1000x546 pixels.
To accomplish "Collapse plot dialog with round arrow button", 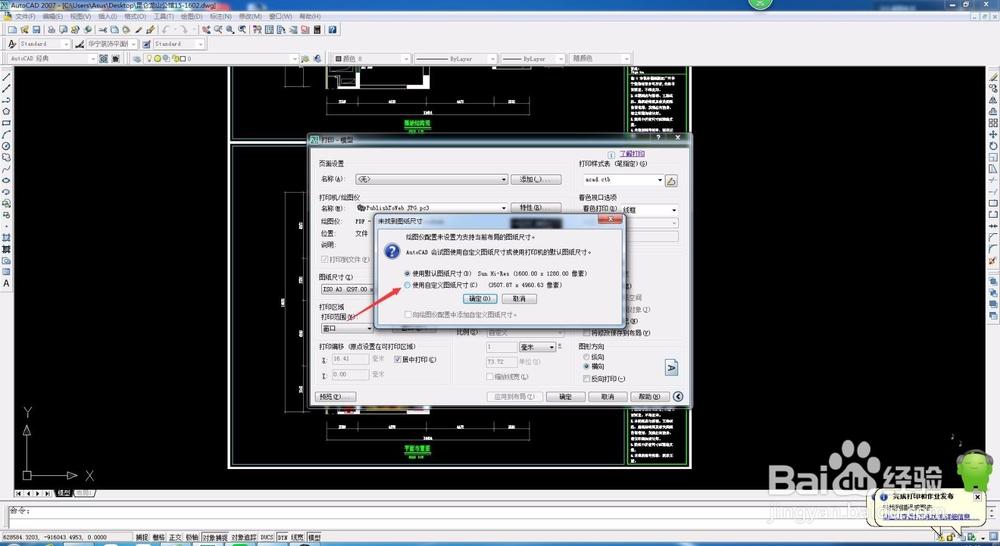I will 678,397.
